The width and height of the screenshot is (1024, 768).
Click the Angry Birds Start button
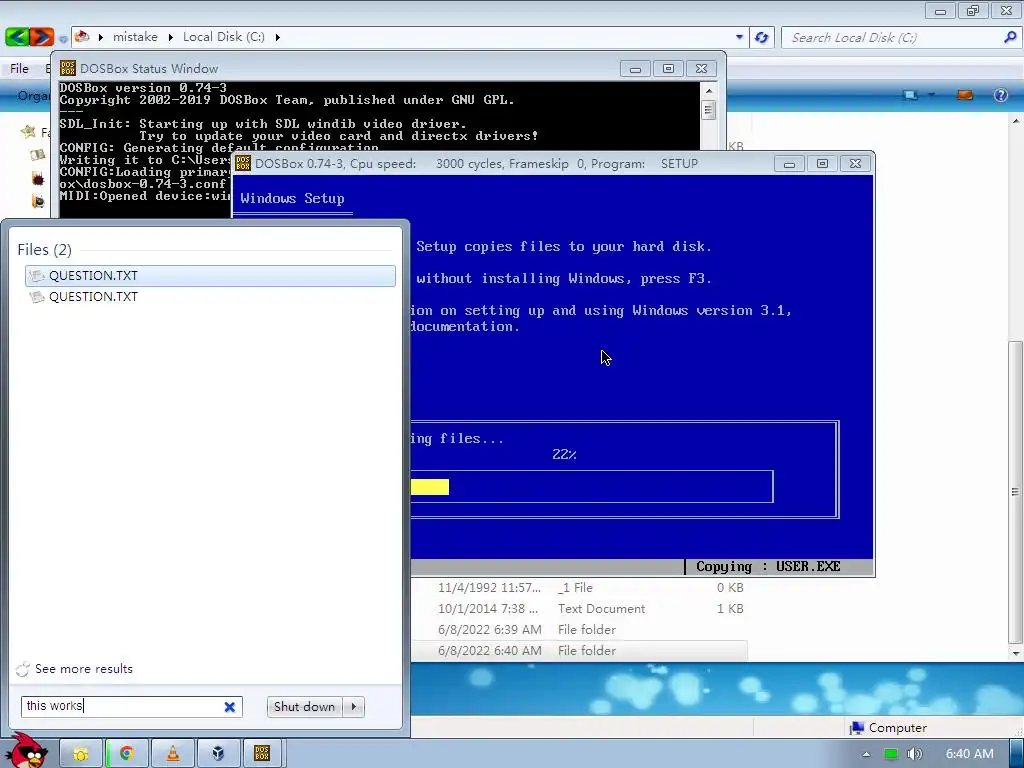tap(28, 750)
